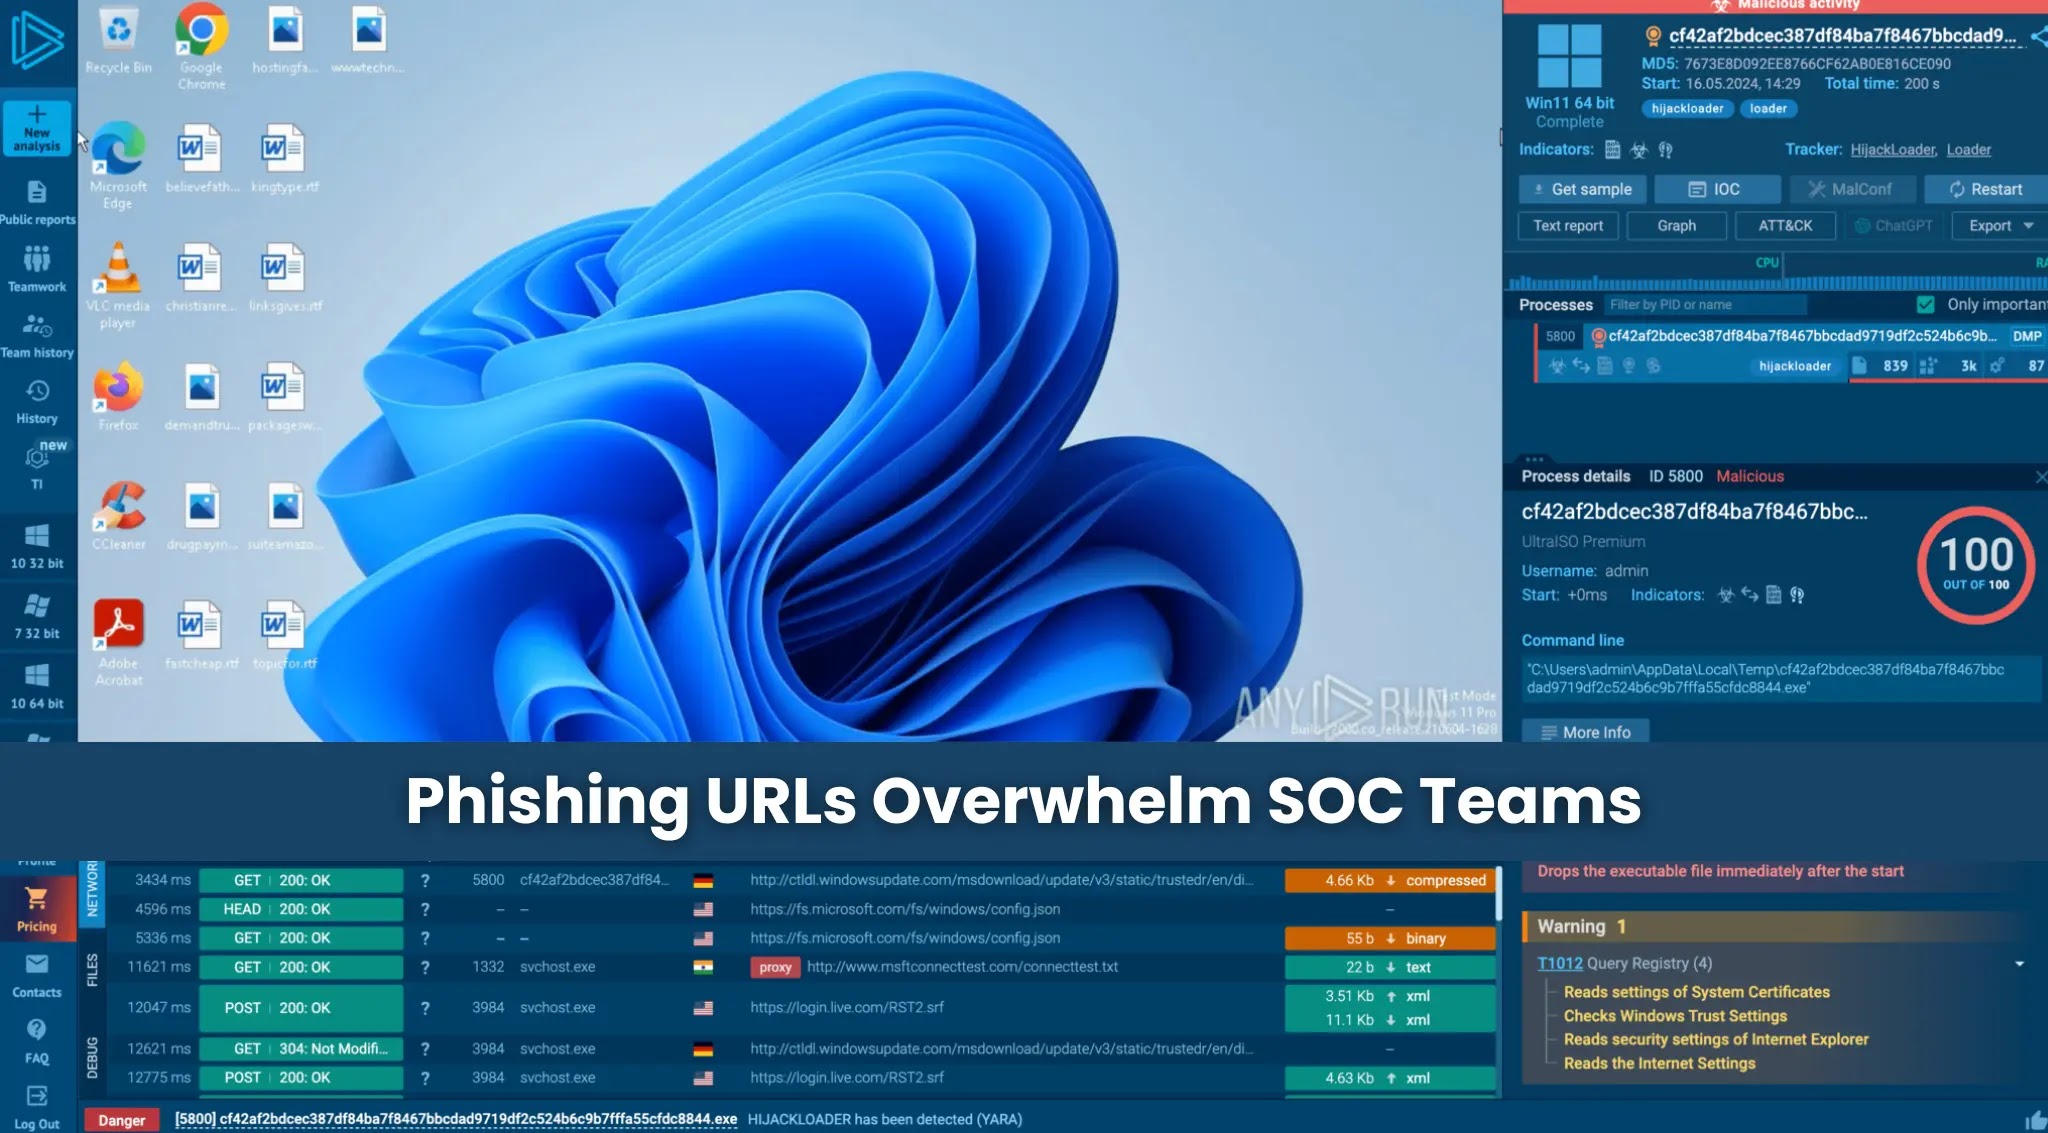Open the believefath document on desktop
2048x1133 pixels.
[201, 158]
